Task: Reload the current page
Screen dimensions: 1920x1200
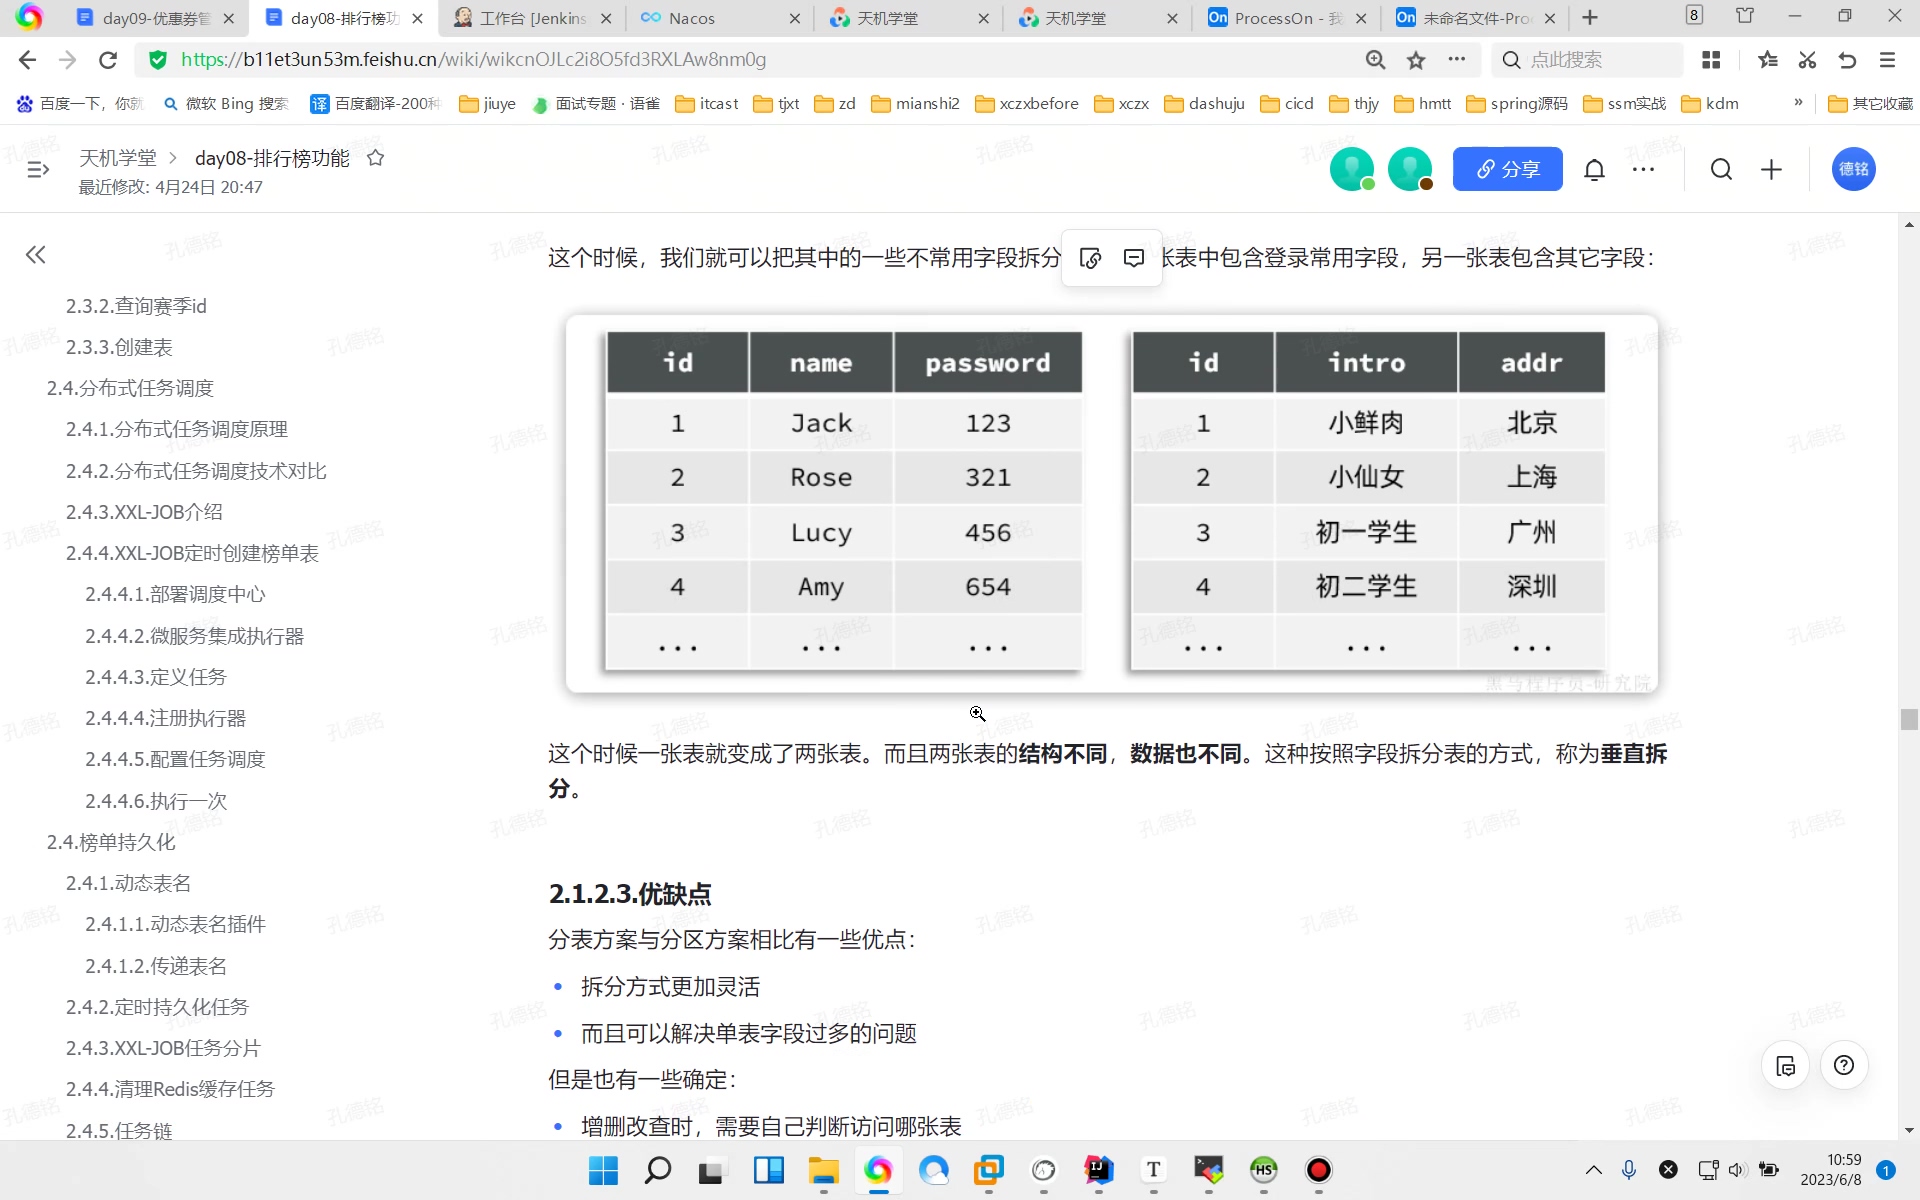Action: (108, 60)
